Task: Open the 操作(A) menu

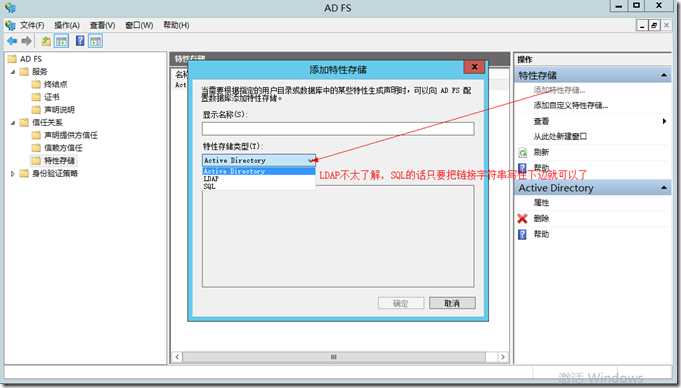Action: point(67,25)
